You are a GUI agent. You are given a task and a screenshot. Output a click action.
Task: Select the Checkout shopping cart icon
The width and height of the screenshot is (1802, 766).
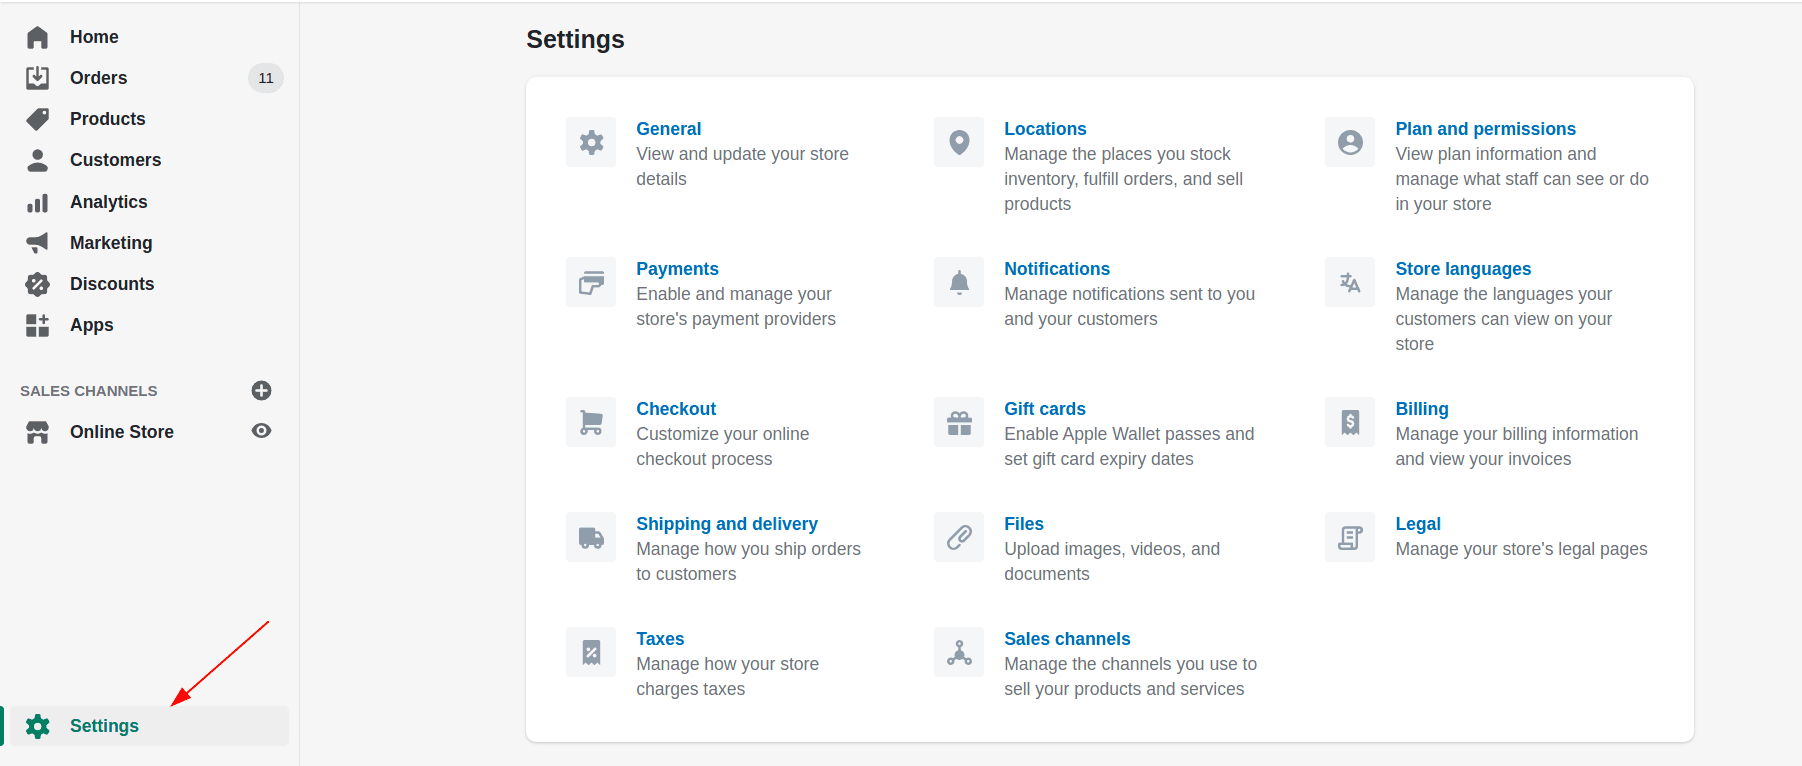click(591, 422)
